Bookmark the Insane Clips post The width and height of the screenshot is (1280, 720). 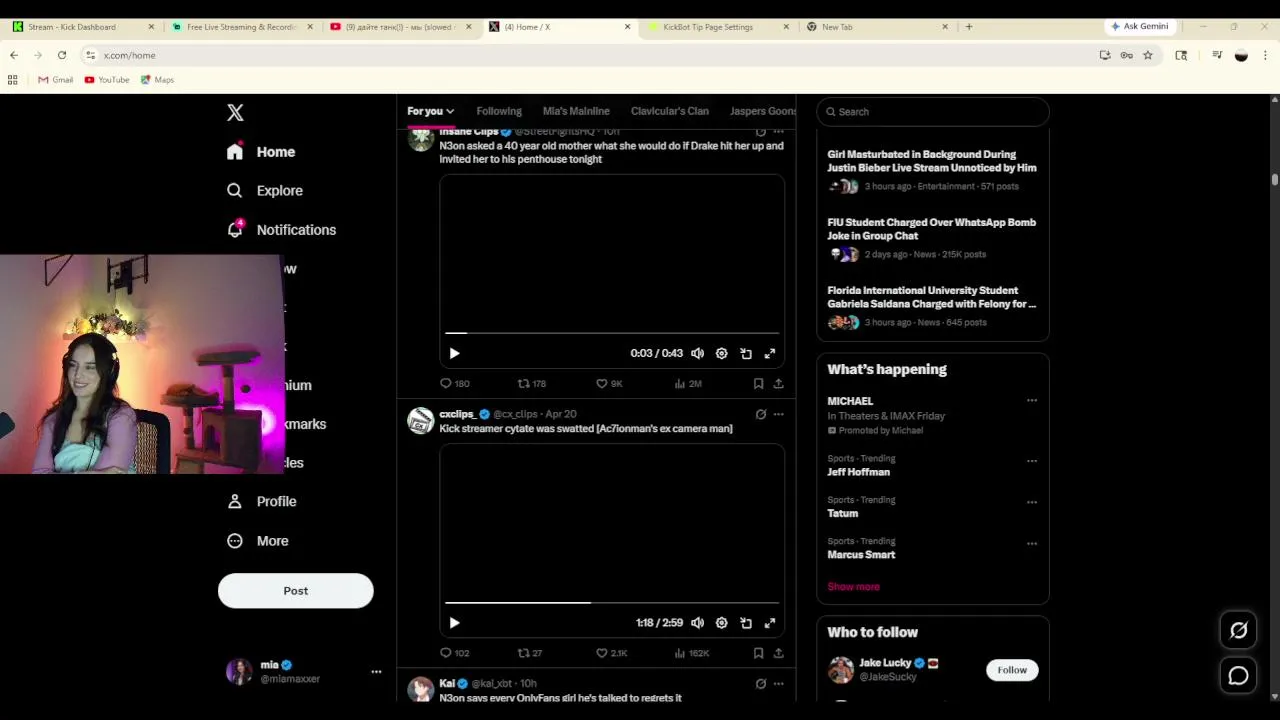coord(758,383)
